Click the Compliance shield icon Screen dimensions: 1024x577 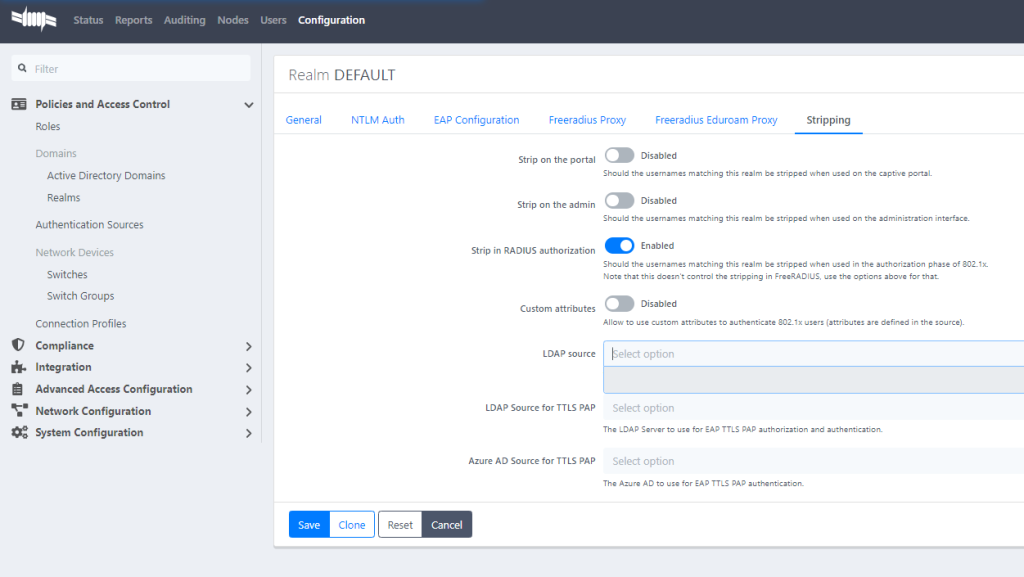(x=18, y=345)
